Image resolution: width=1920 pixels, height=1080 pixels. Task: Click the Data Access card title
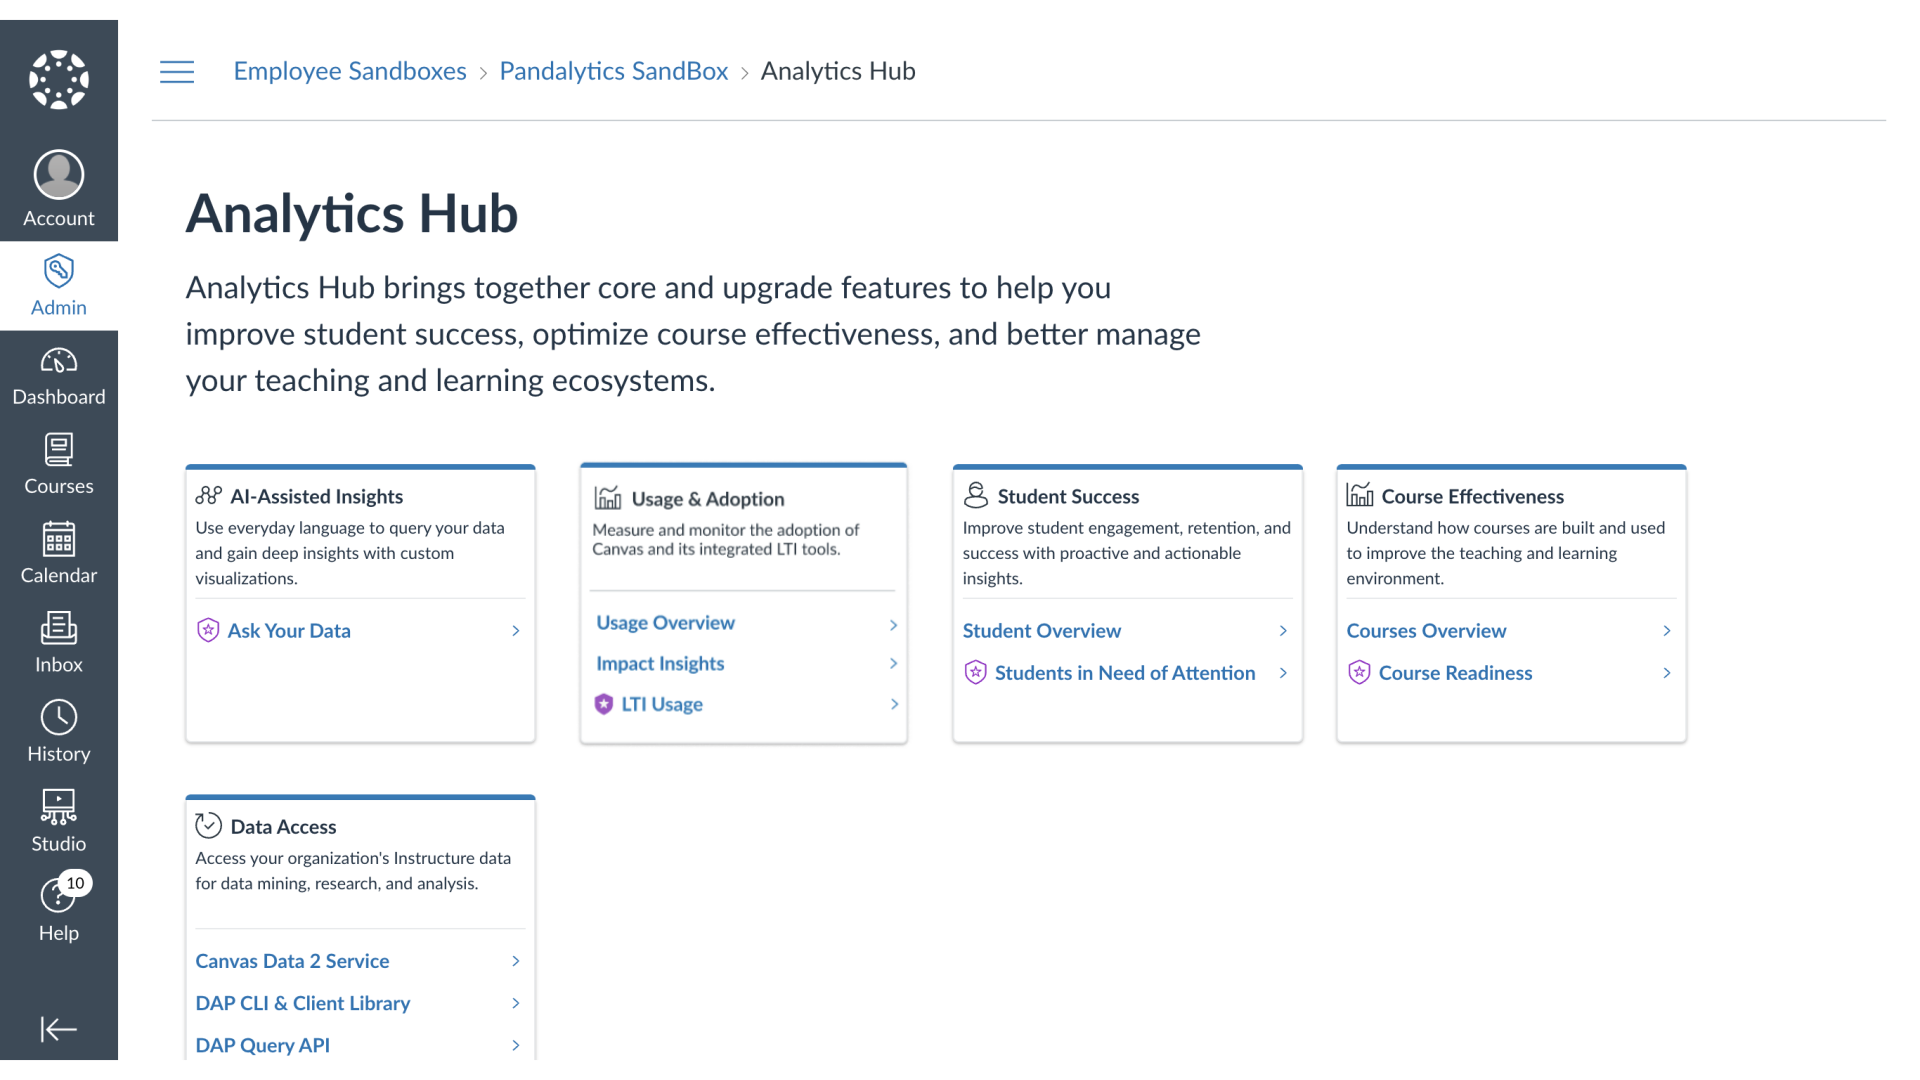point(283,826)
